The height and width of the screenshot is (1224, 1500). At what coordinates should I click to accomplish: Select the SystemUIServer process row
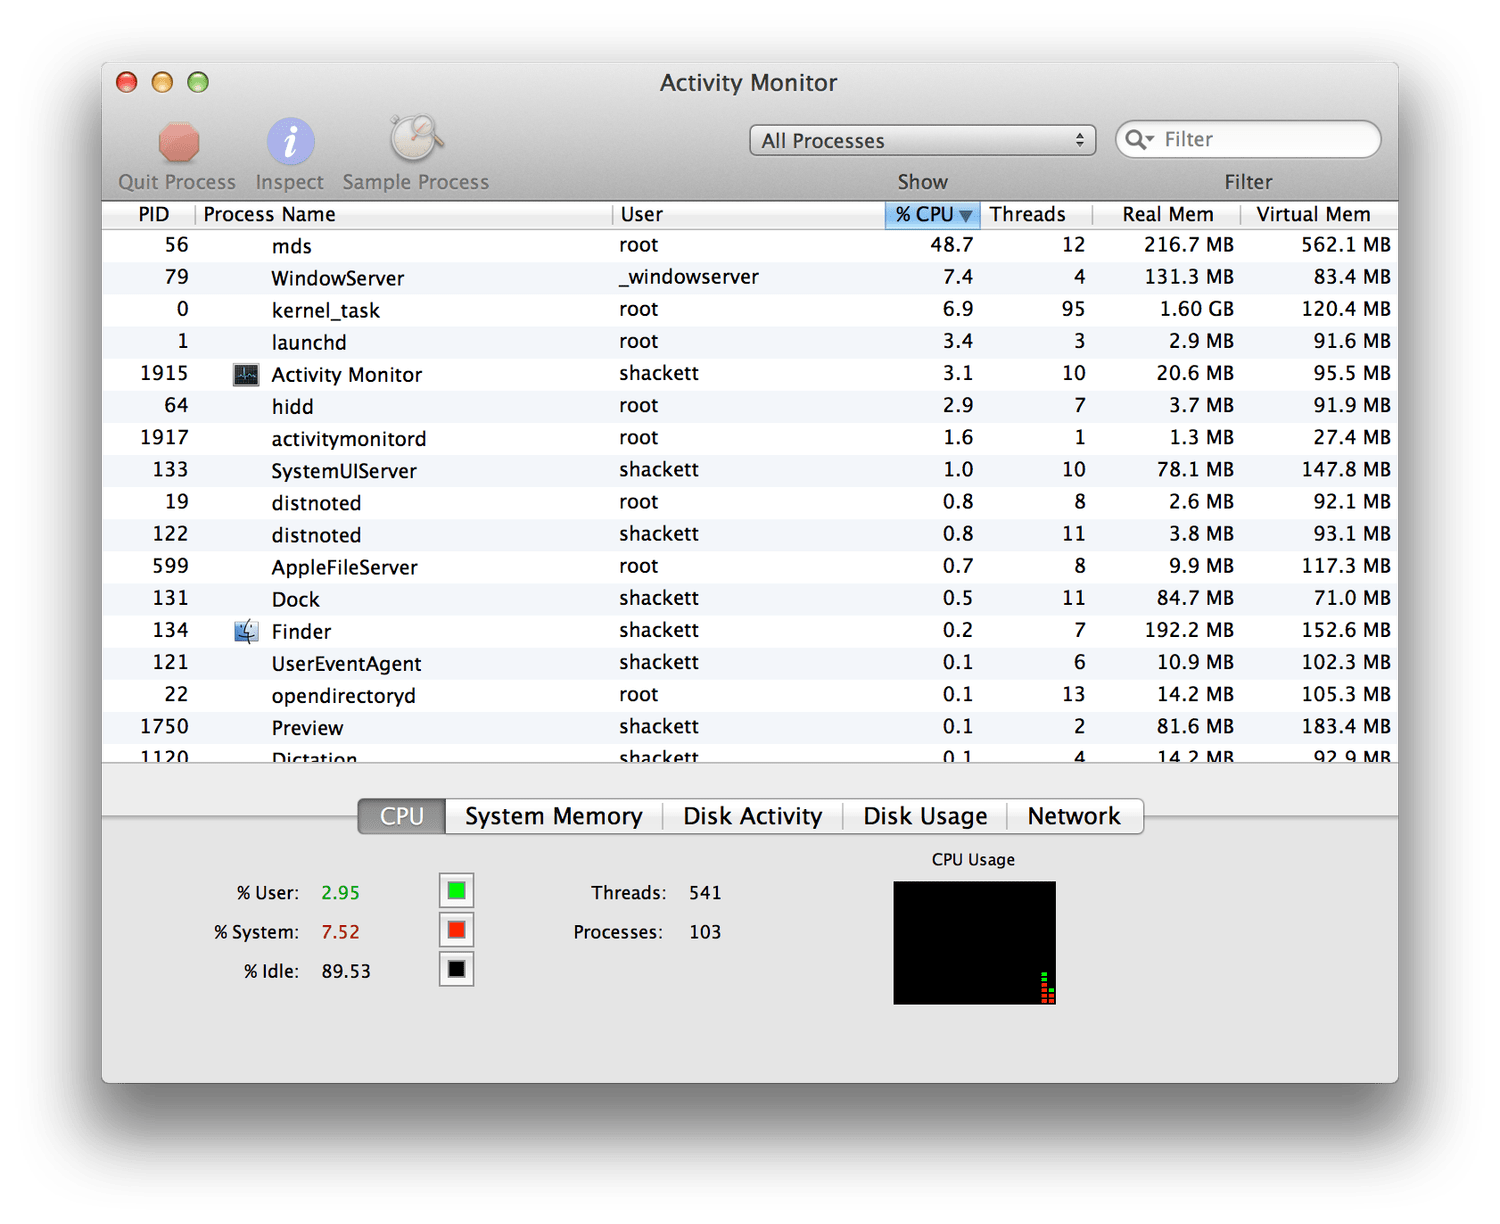tap(750, 470)
